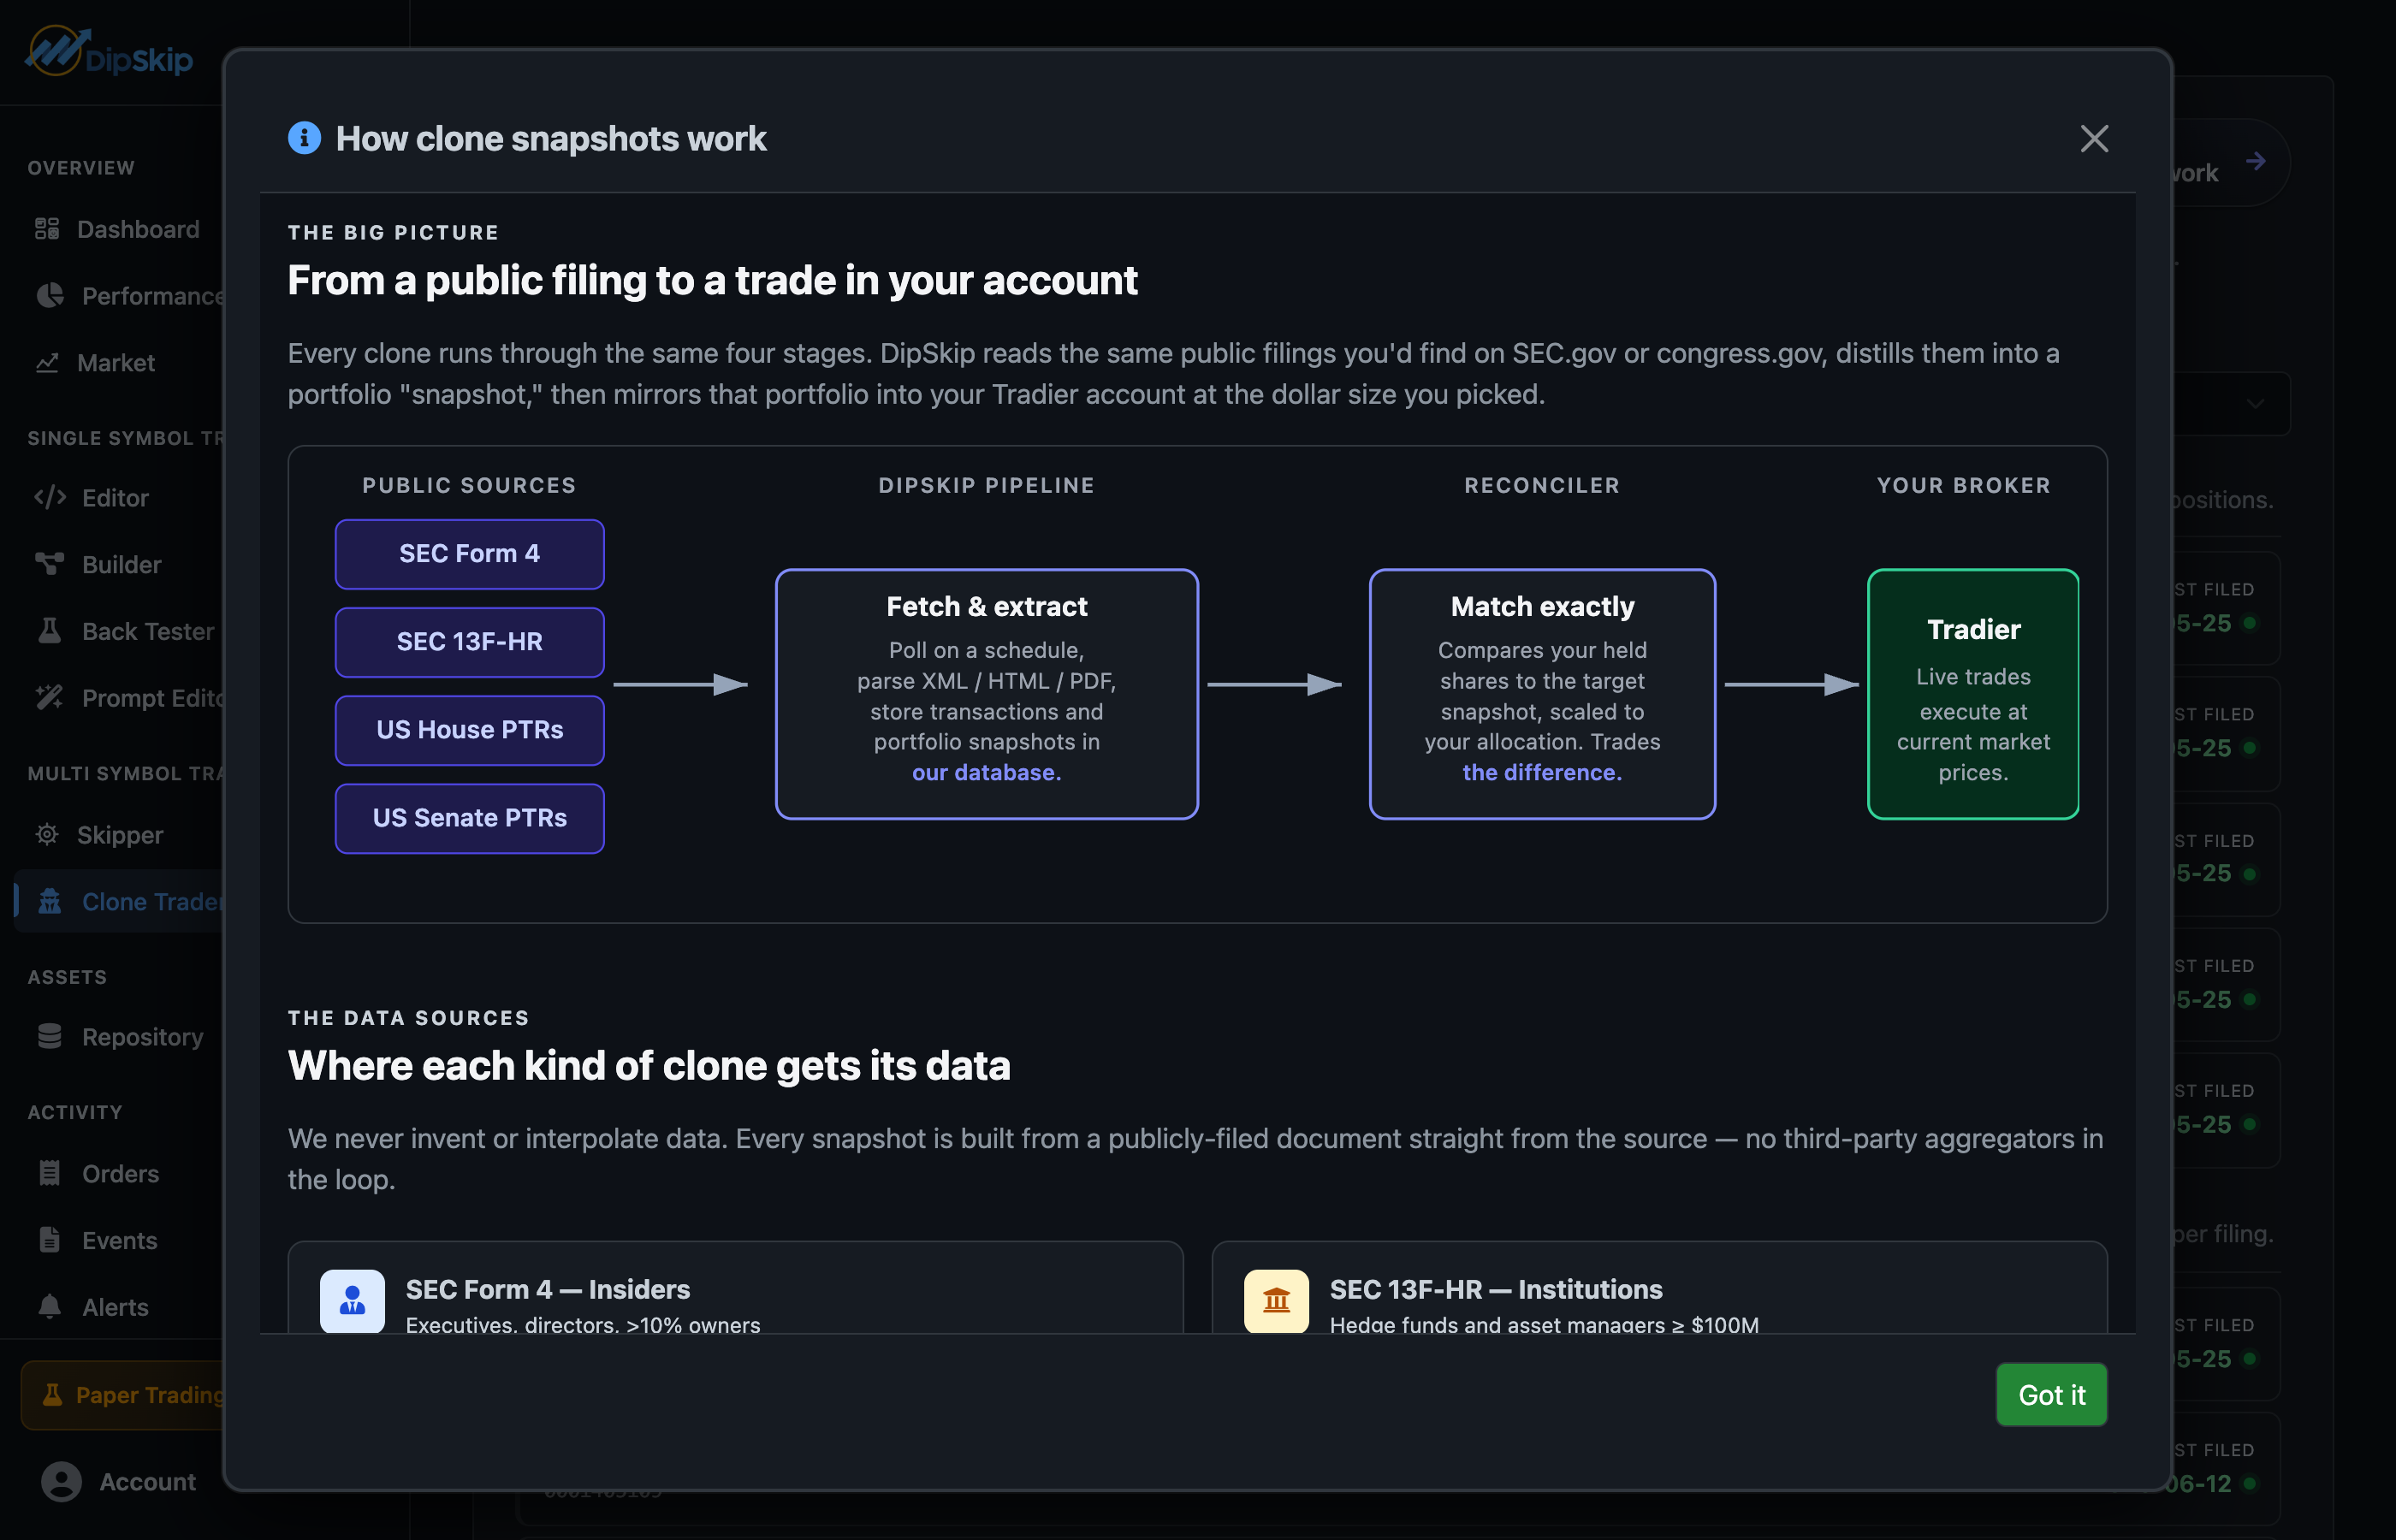Click the Clone Trader building icon
Image resolution: width=2396 pixels, height=1540 pixels.
(x=50, y=901)
